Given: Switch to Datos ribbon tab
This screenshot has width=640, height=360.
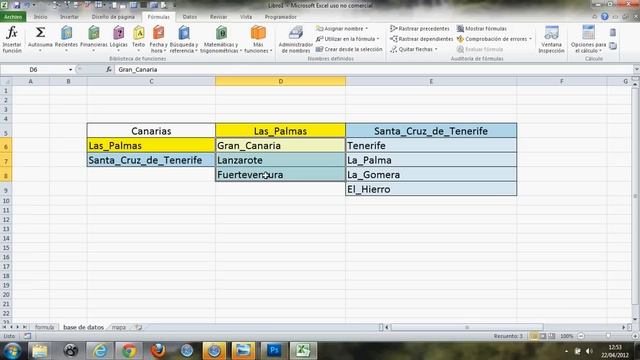Looking at the screenshot, I should (189, 17).
